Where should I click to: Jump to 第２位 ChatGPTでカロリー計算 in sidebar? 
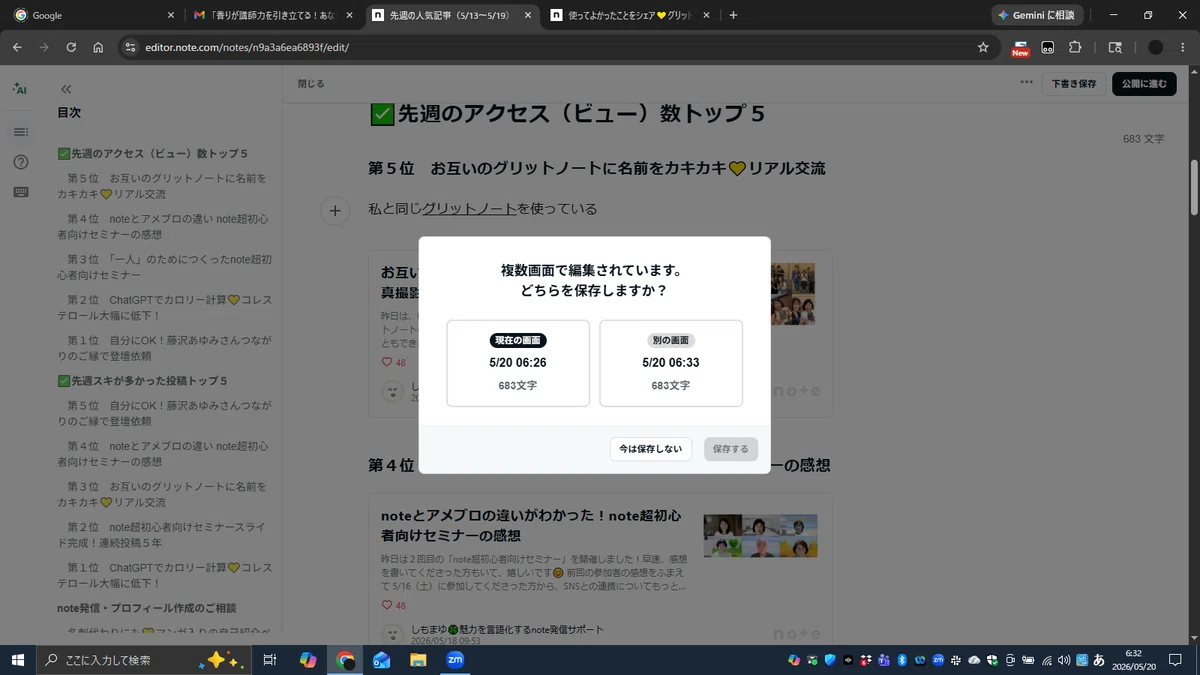tap(165, 308)
